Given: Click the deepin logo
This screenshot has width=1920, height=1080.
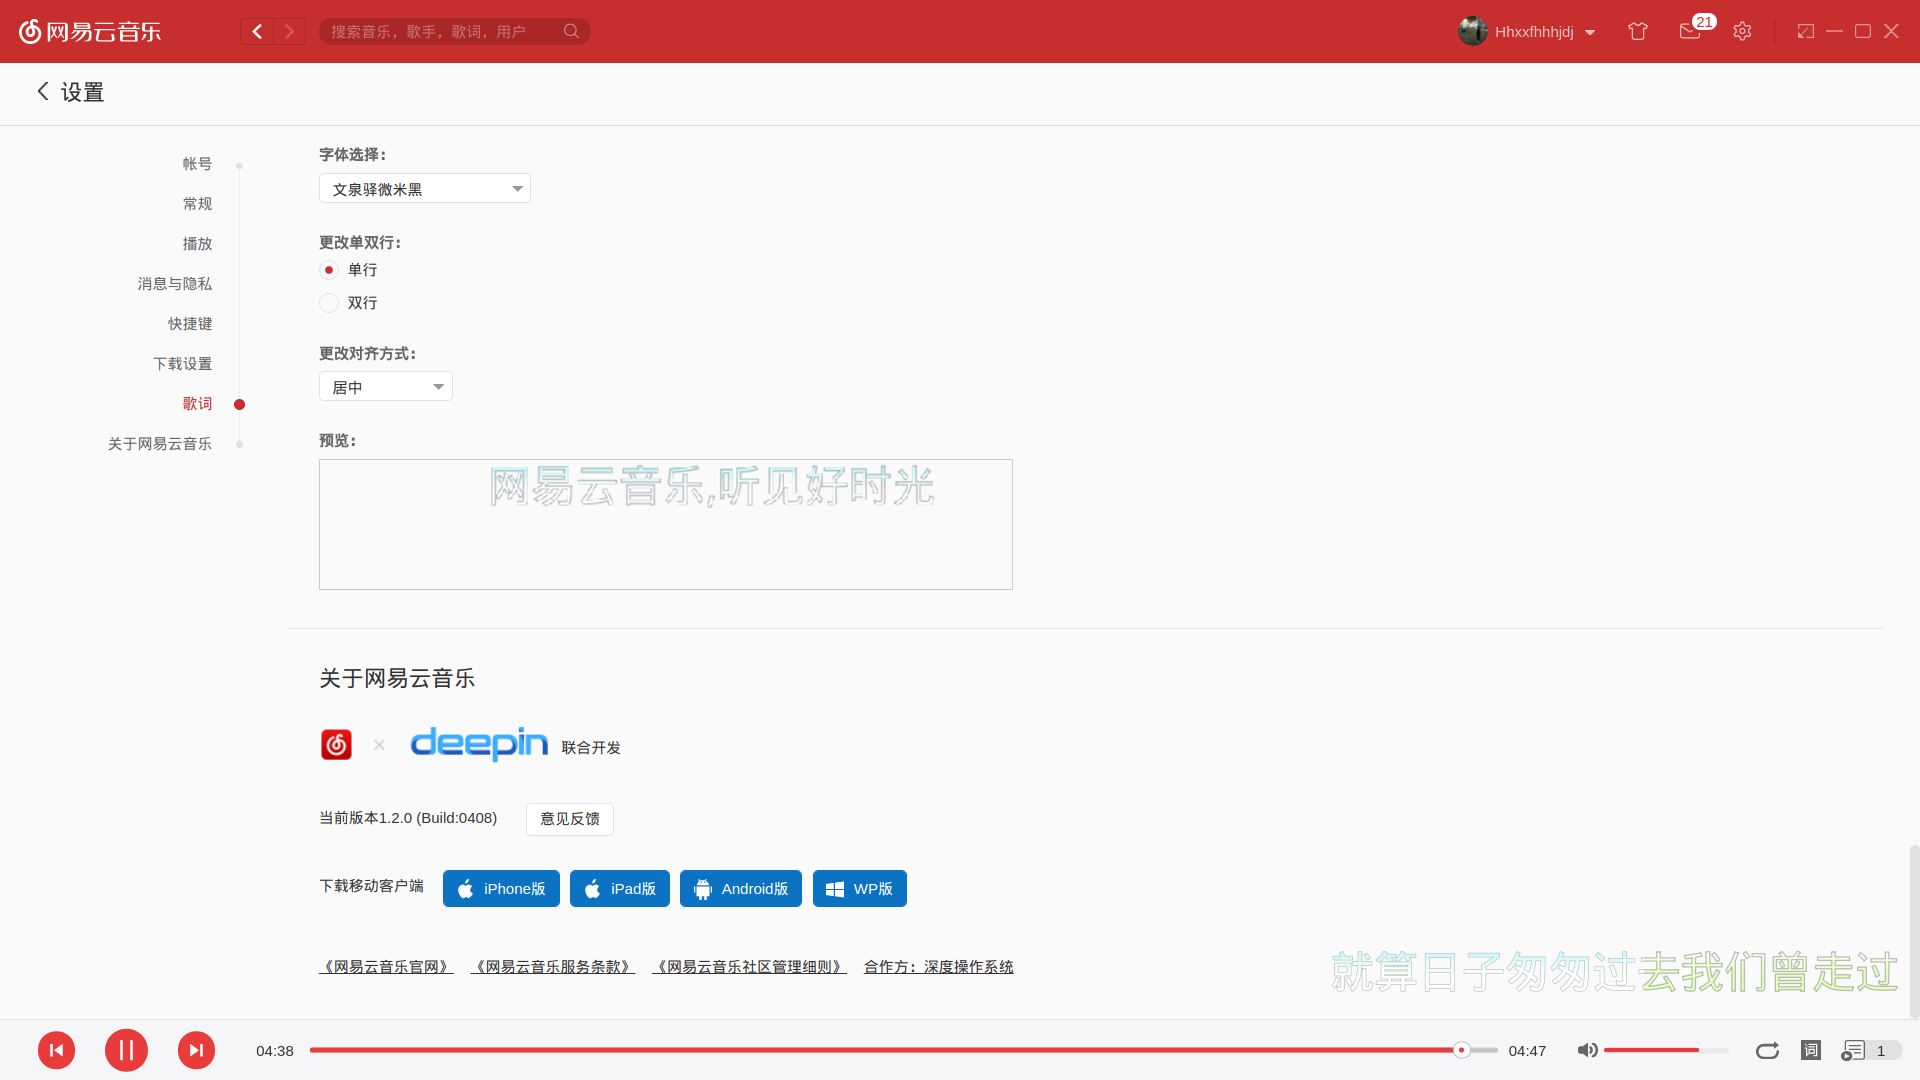Looking at the screenshot, I should coord(479,744).
